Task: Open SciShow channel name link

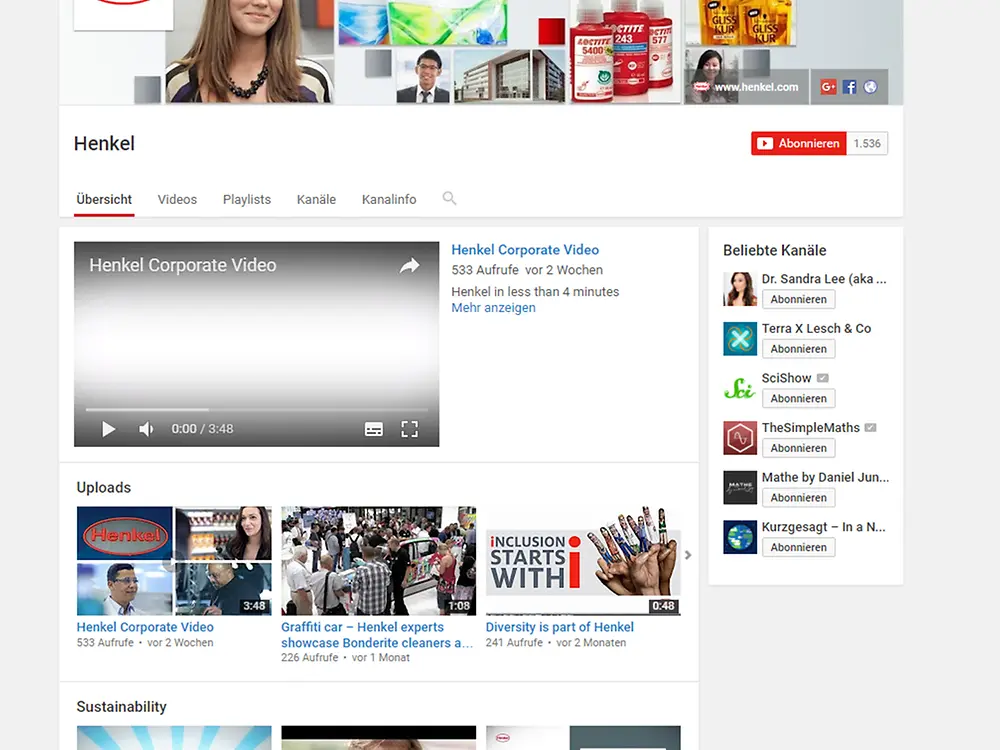Action: point(786,378)
